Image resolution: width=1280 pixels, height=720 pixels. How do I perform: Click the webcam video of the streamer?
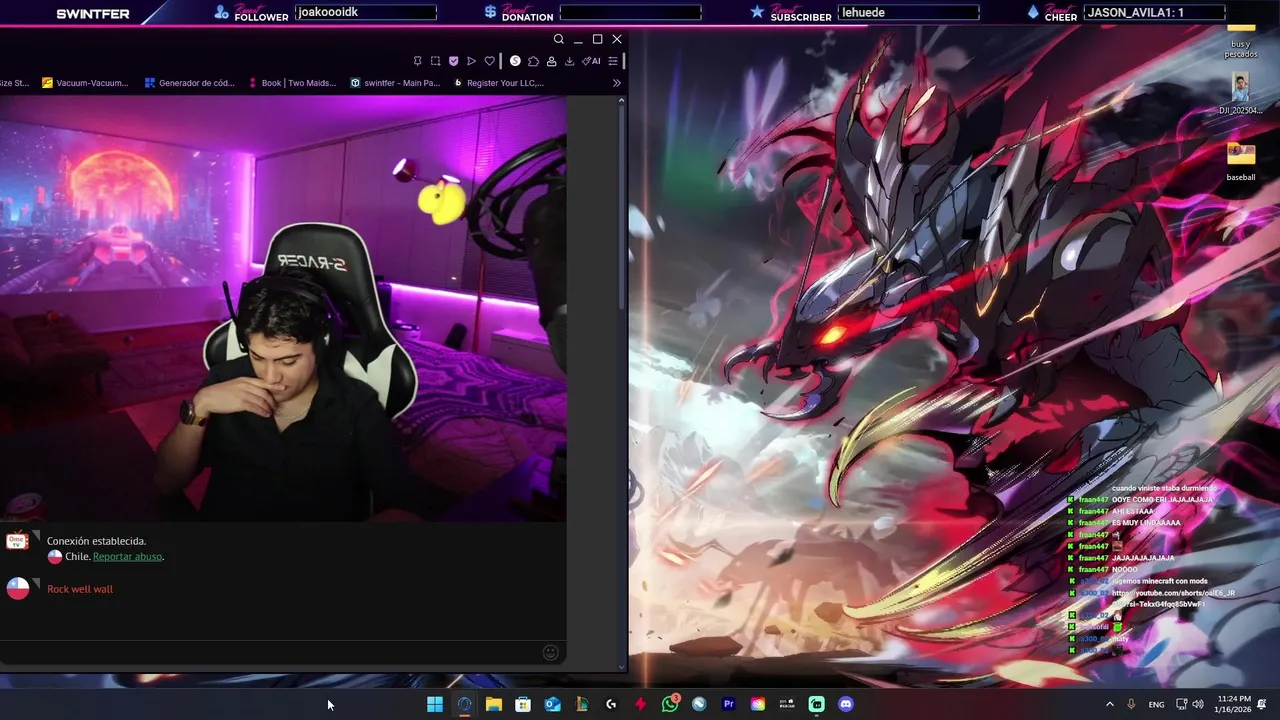tap(283, 309)
